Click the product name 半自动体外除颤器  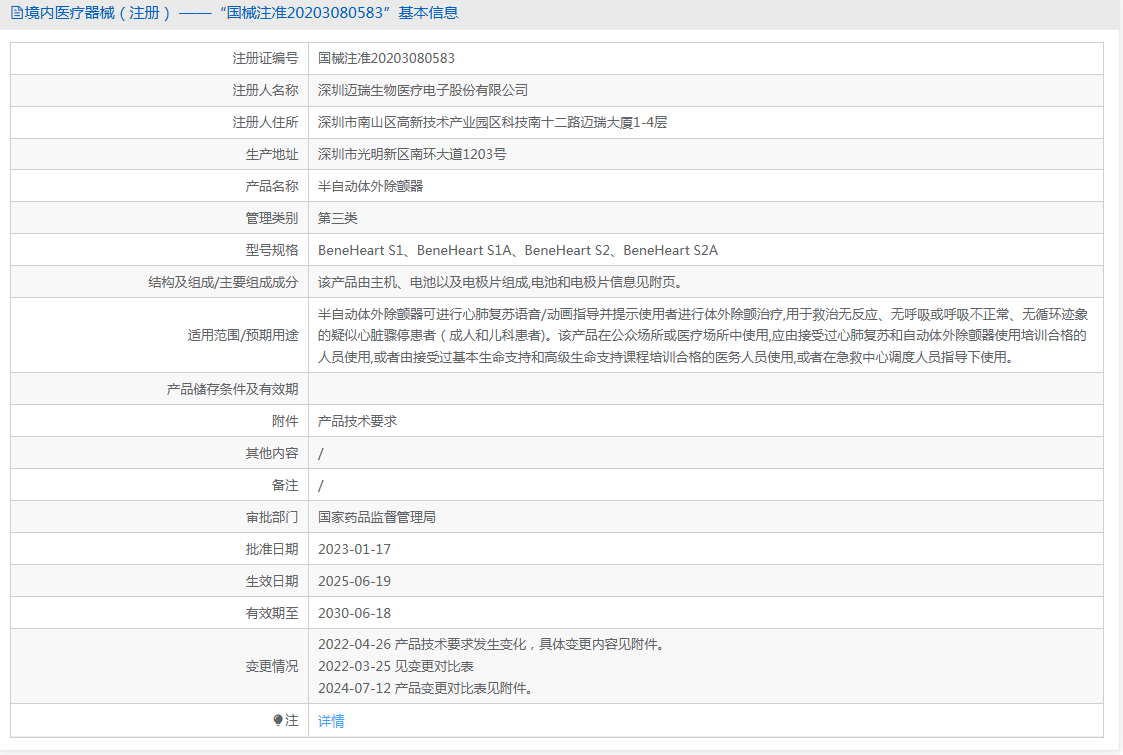click(x=370, y=186)
